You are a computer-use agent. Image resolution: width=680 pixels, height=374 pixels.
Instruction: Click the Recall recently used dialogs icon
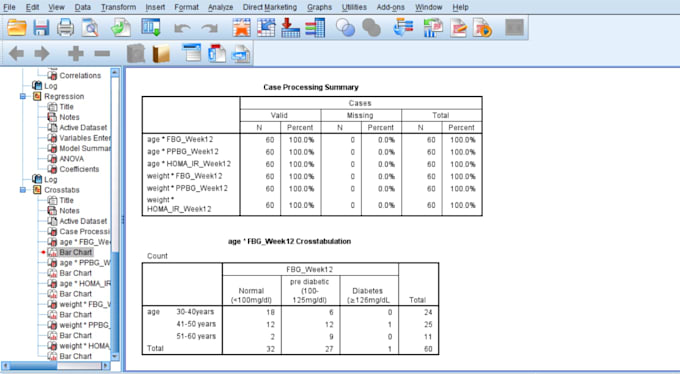[151, 27]
